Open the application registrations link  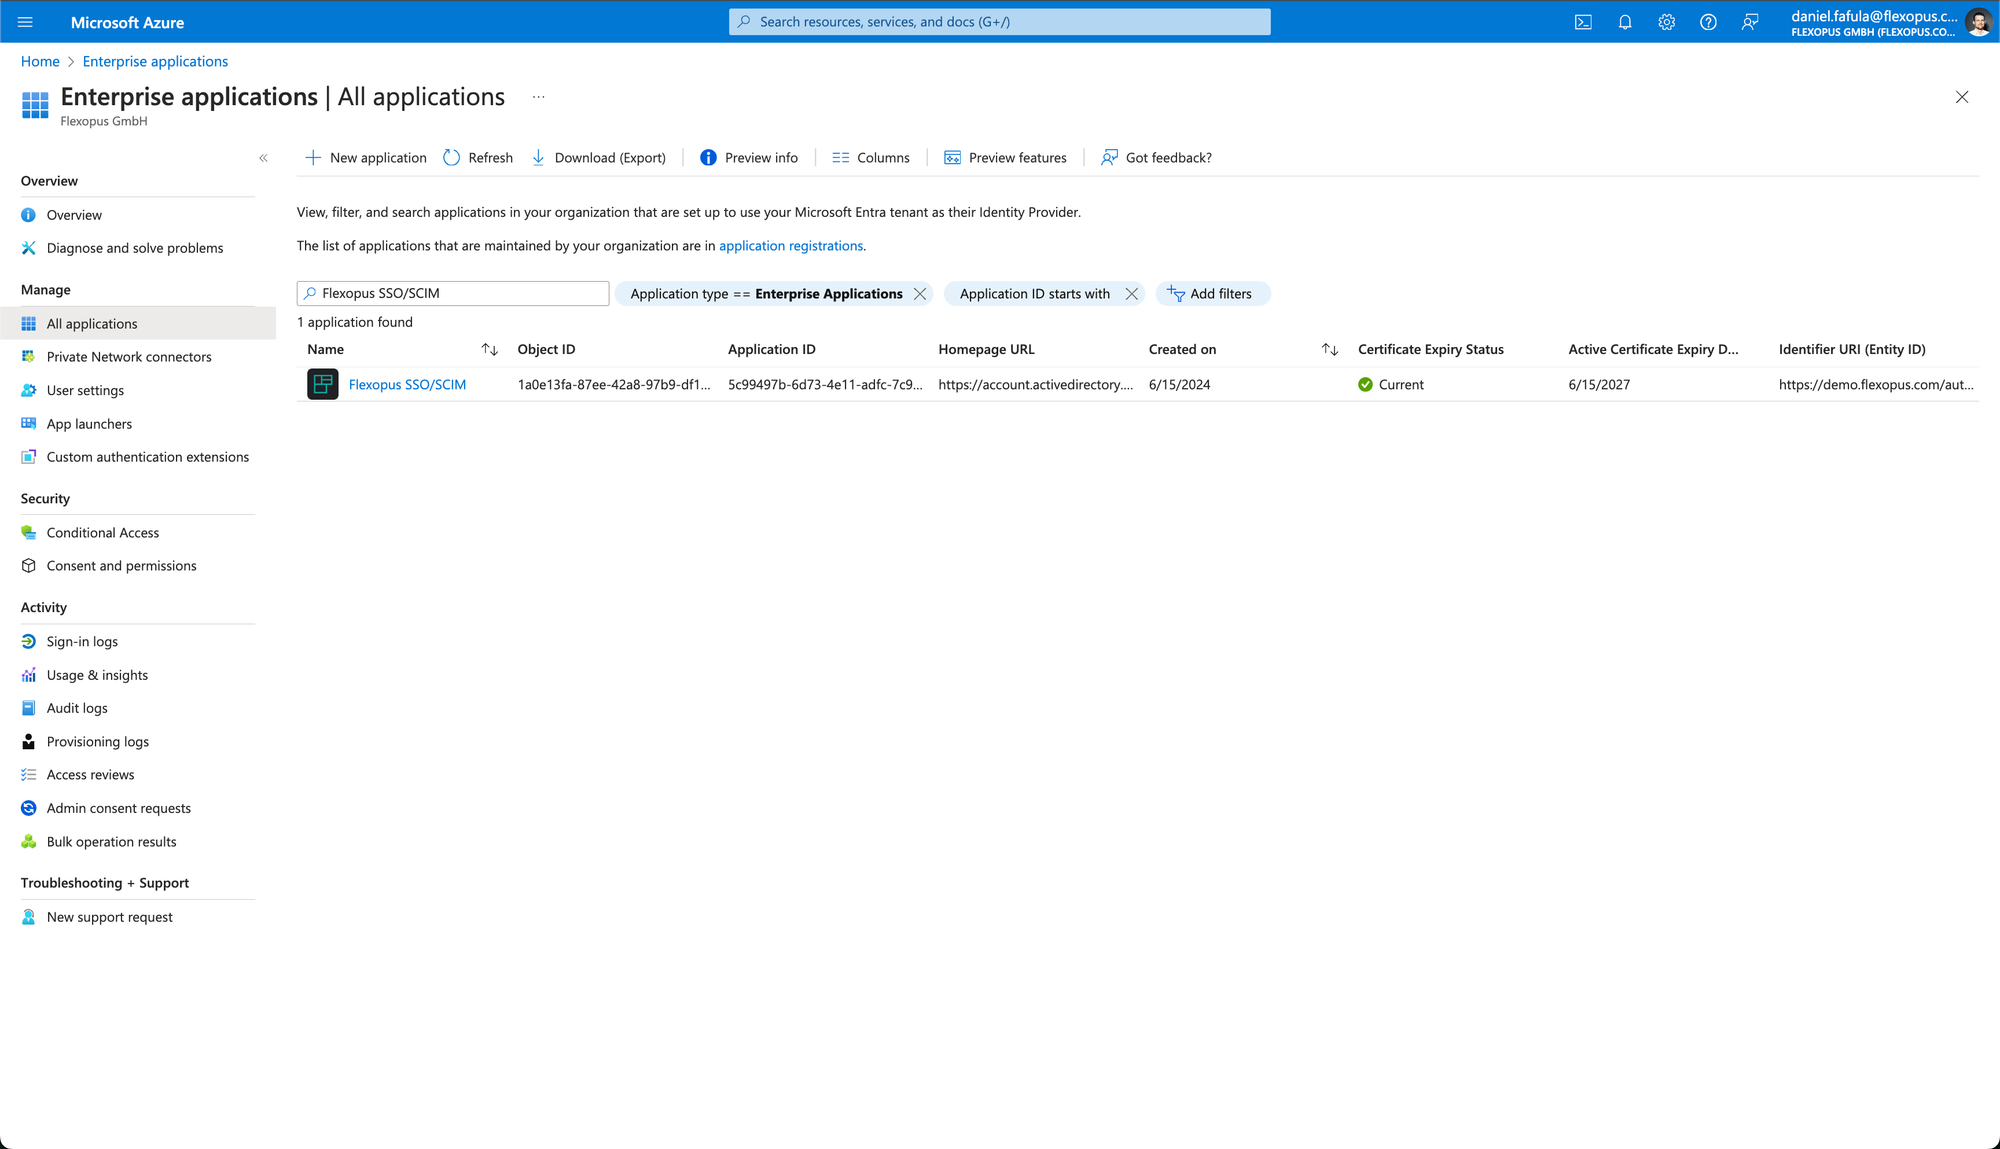tap(790, 246)
